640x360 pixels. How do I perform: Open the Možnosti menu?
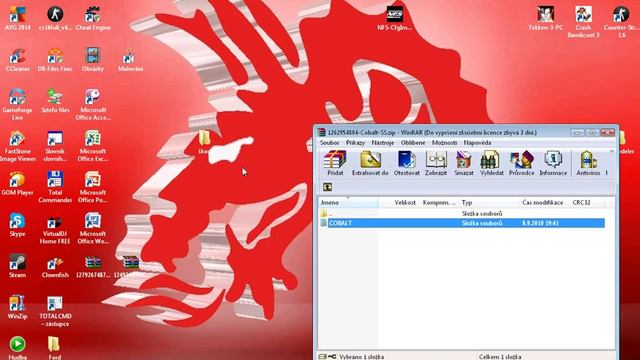[444, 142]
